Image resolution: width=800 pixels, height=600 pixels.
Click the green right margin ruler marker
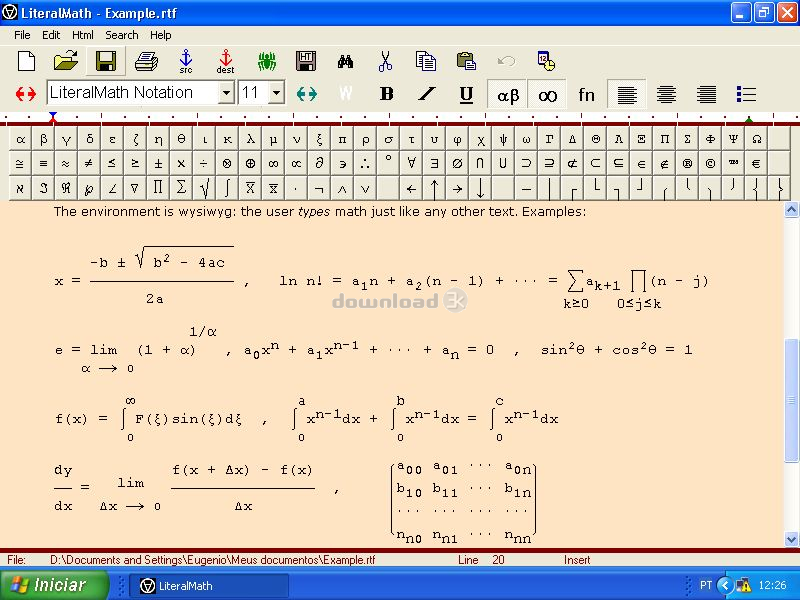click(748, 120)
